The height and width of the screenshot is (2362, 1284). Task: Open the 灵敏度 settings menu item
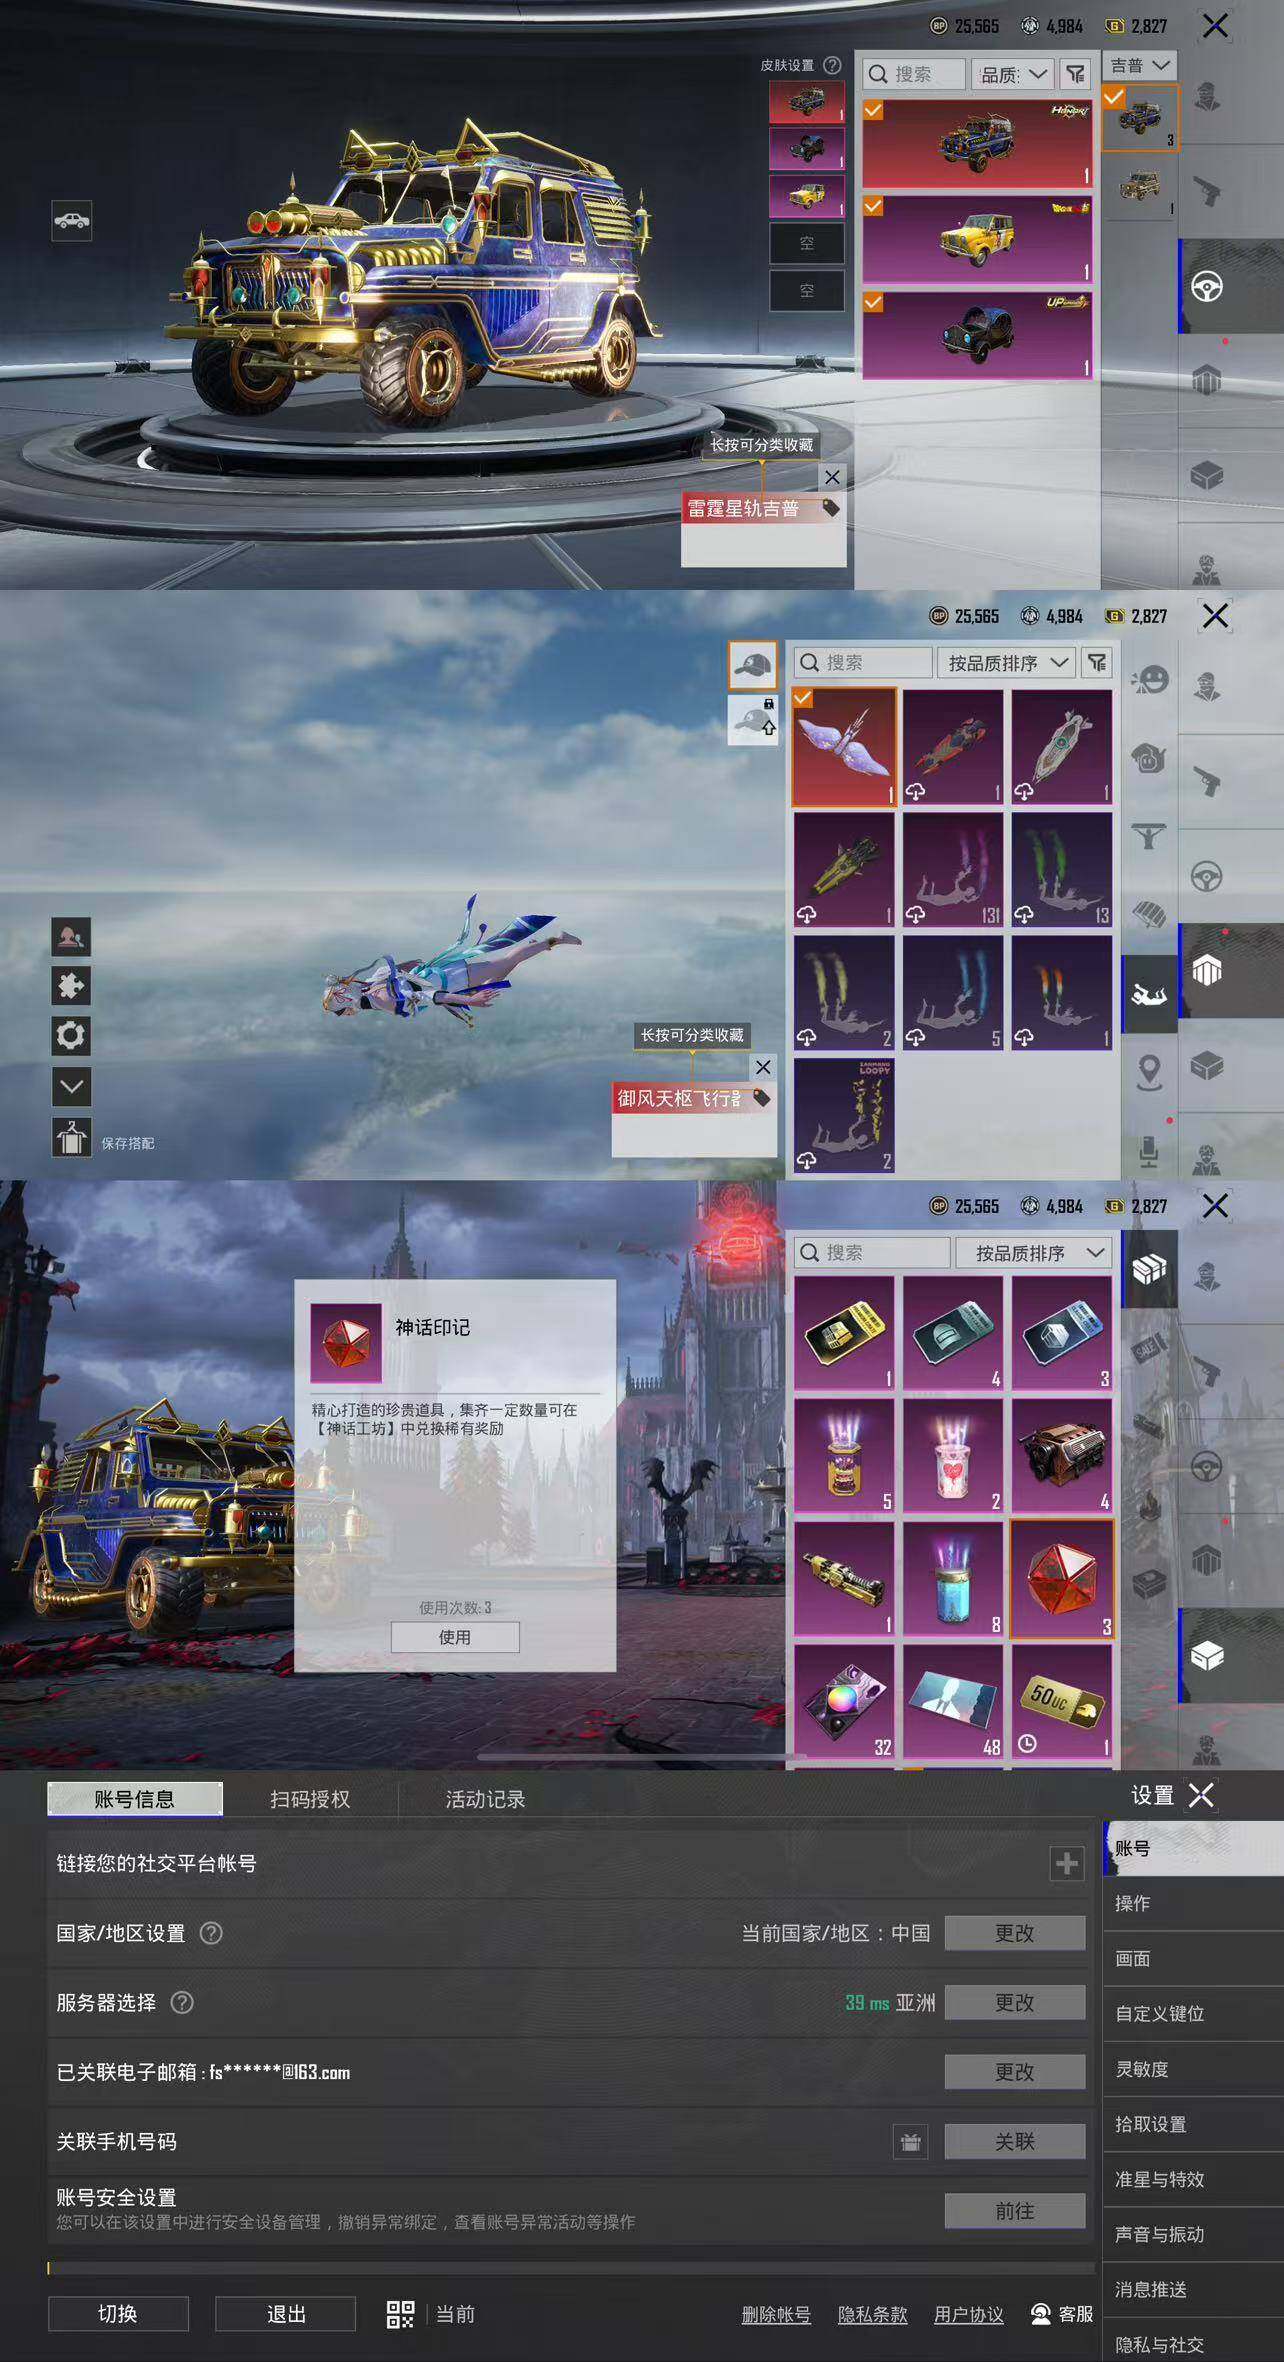tap(1193, 2069)
